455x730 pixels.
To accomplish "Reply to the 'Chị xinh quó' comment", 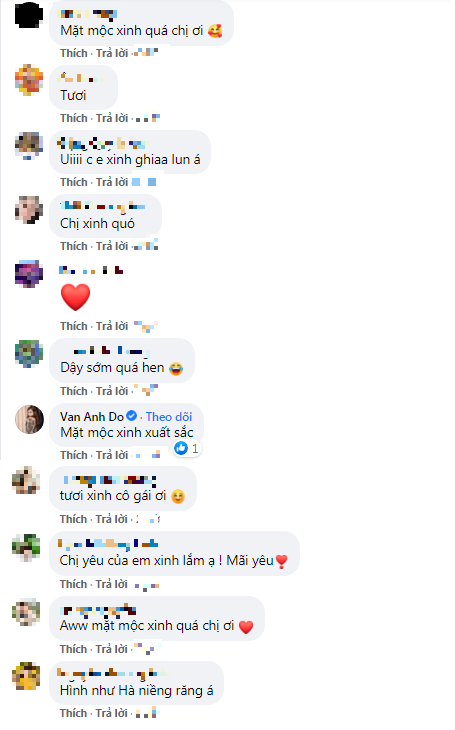I will coord(112,246).
